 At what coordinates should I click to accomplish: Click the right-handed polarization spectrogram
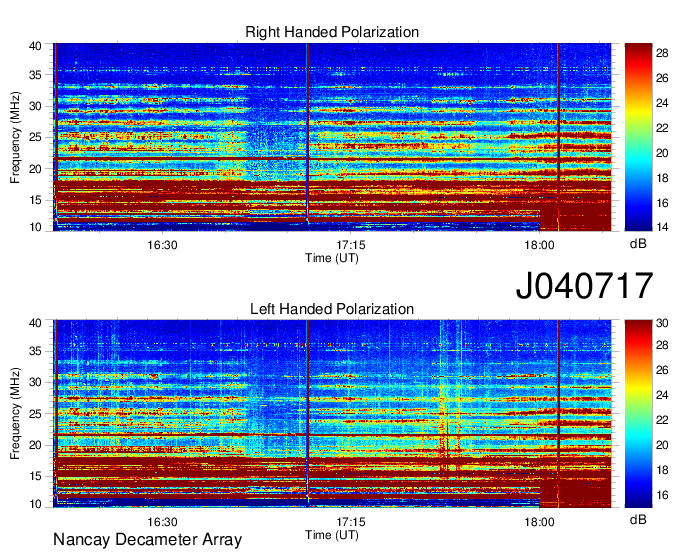[x=332, y=137]
